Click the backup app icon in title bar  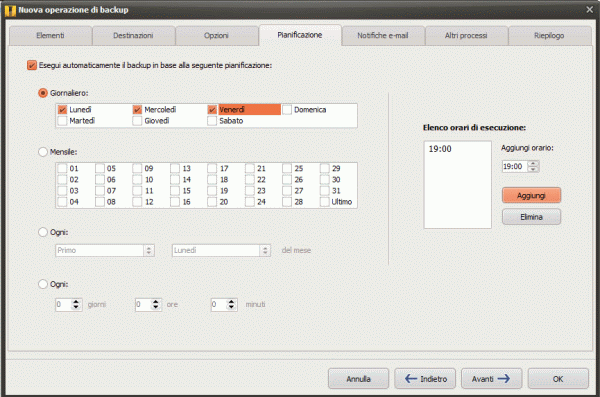coord(10,10)
